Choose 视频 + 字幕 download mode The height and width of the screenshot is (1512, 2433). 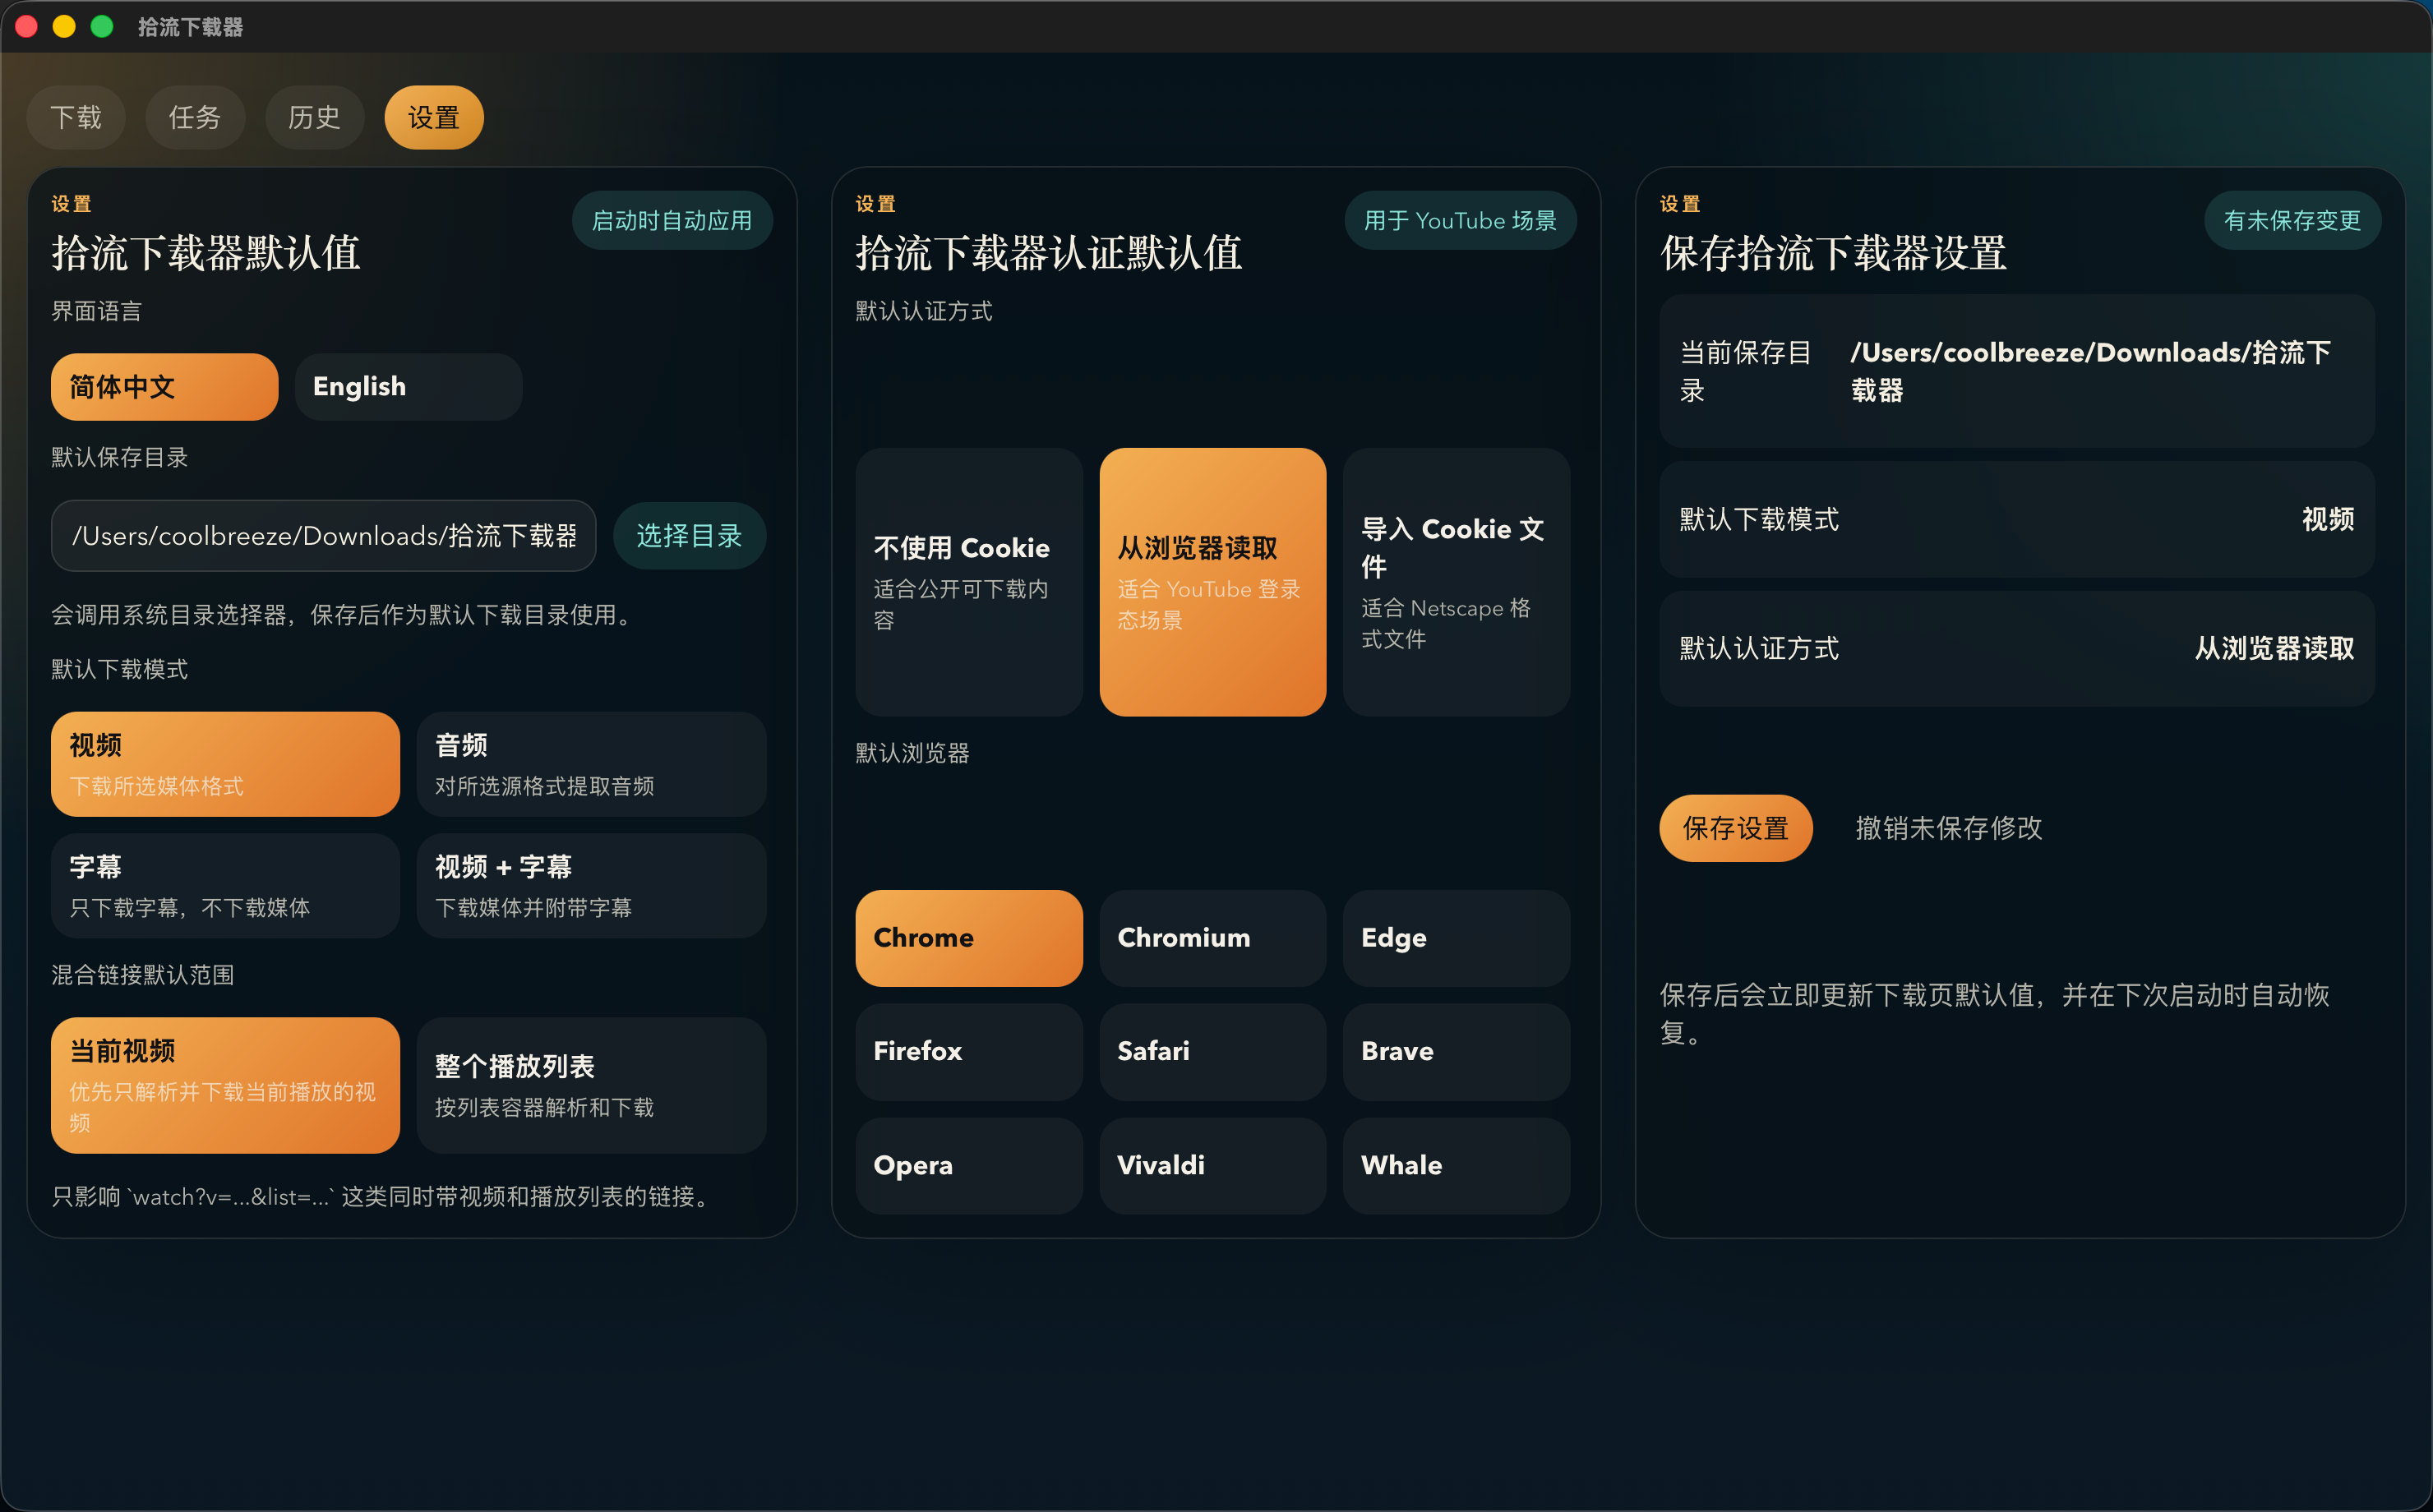point(591,885)
